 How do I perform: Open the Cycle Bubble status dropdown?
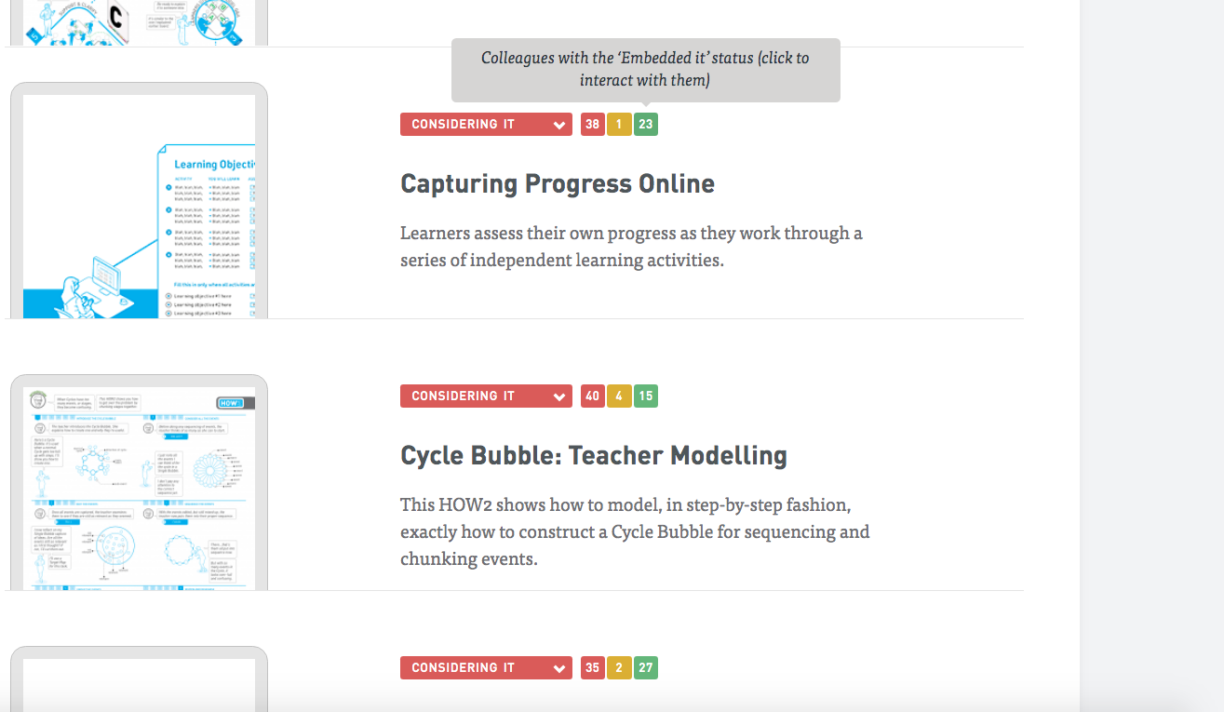[x=486, y=396]
